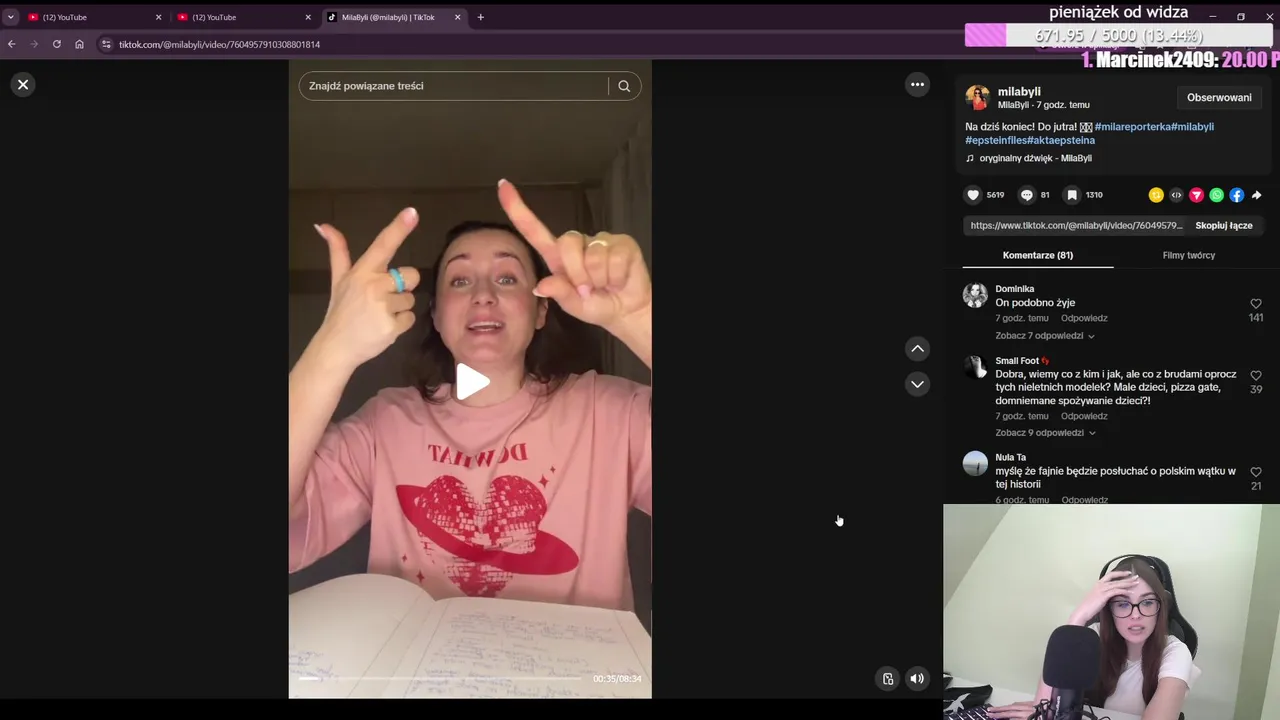The width and height of the screenshot is (1280, 720).
Task: Bookmark the video with the save icon
Action: point(1071,195)
